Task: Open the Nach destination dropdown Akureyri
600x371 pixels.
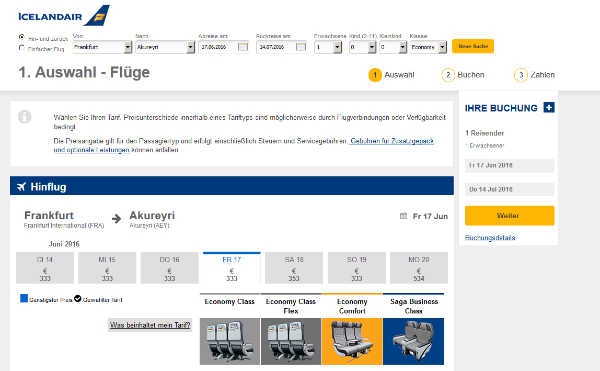Action: (x=165, y=47)
